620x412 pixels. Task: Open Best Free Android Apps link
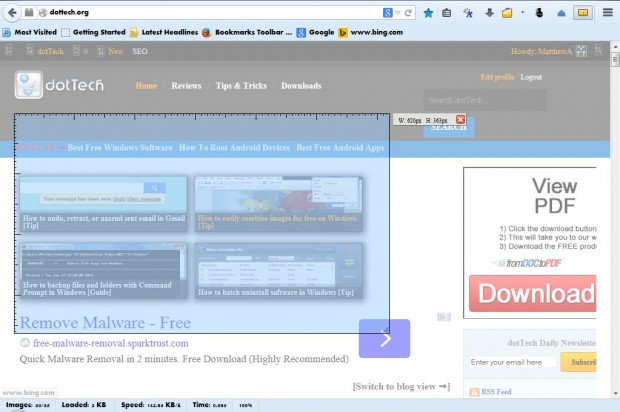click(x=340, y=147)
